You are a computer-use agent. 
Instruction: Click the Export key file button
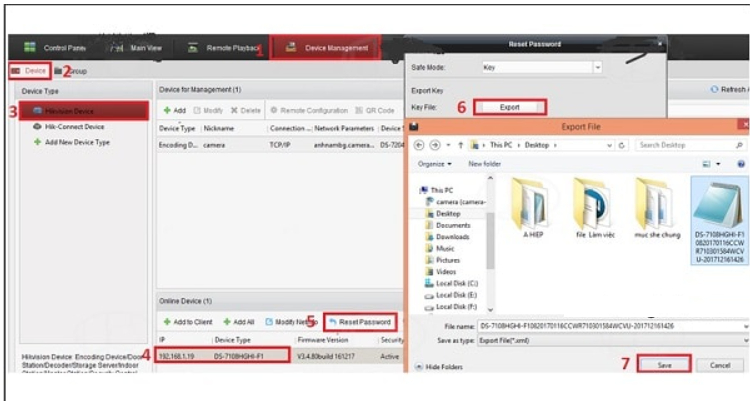[509, 106]
